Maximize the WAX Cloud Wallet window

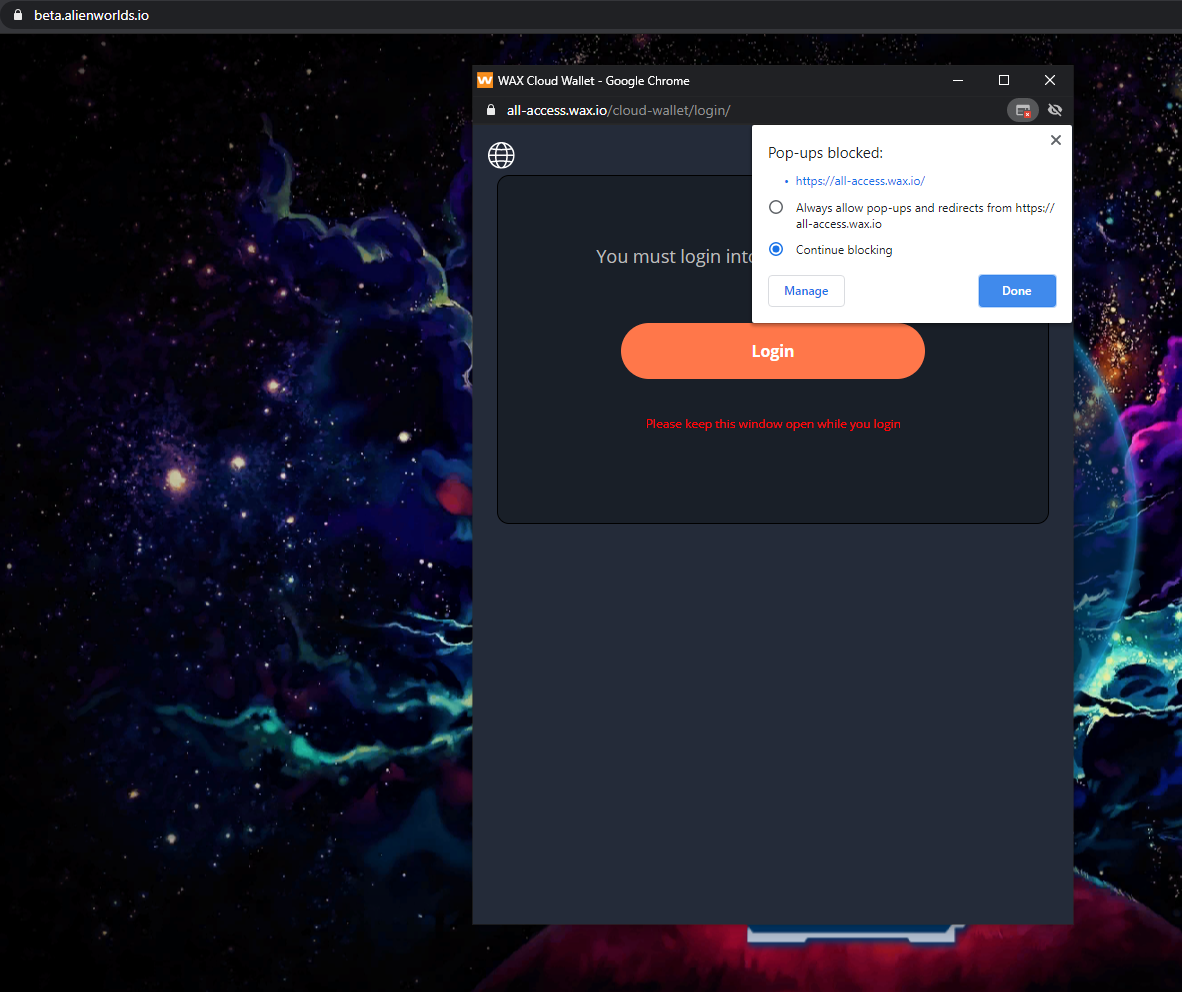pyautogui.click(x=1004, y=81)
